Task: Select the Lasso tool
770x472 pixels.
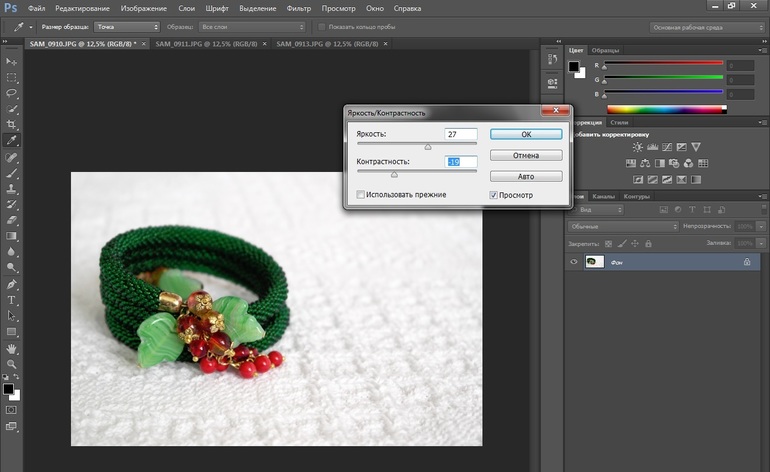Action: coord(12,93)
